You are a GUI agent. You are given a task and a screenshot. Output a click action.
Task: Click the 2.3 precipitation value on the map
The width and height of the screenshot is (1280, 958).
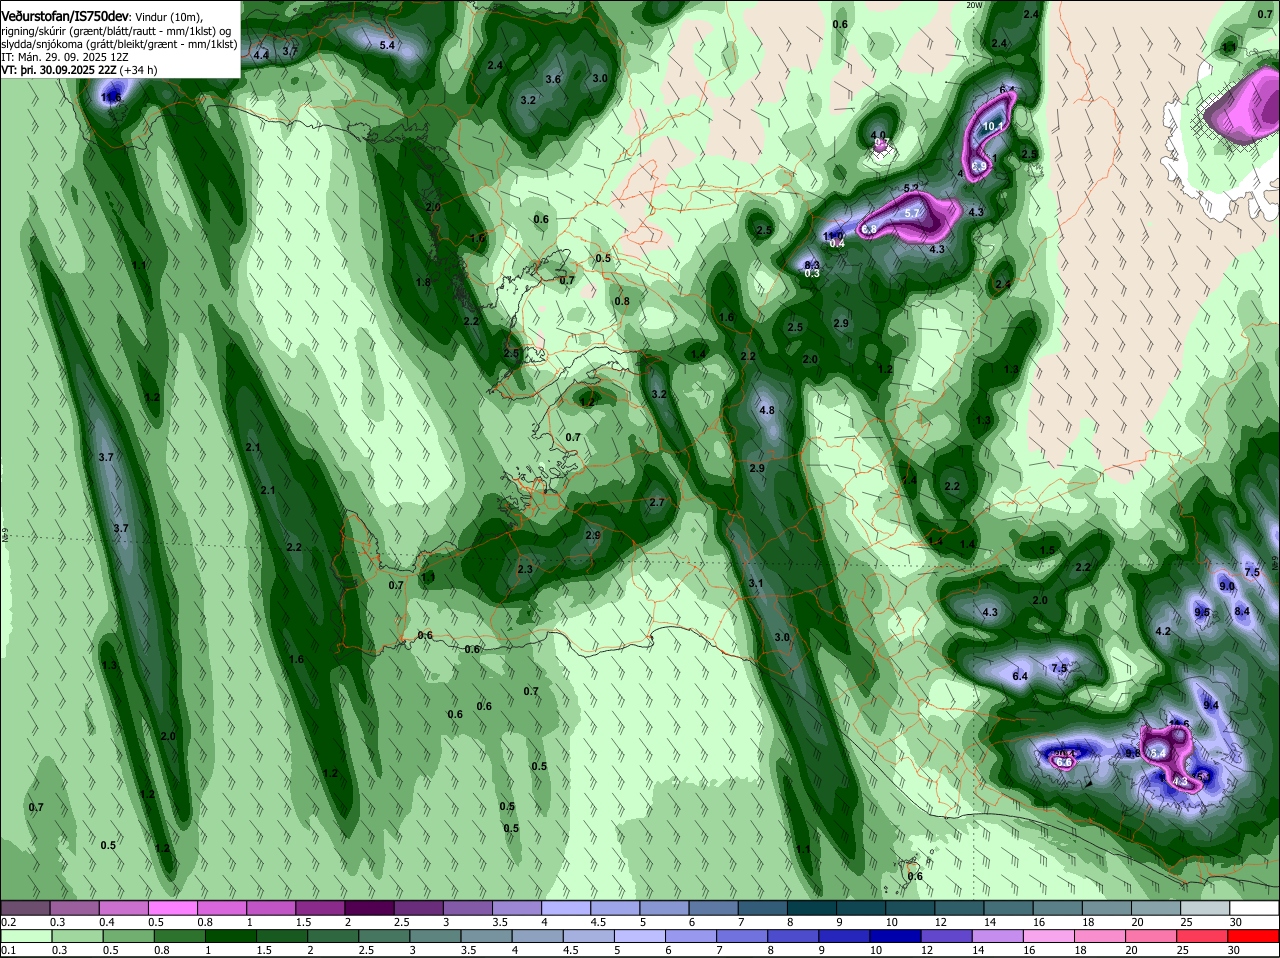tap(525, 569)
